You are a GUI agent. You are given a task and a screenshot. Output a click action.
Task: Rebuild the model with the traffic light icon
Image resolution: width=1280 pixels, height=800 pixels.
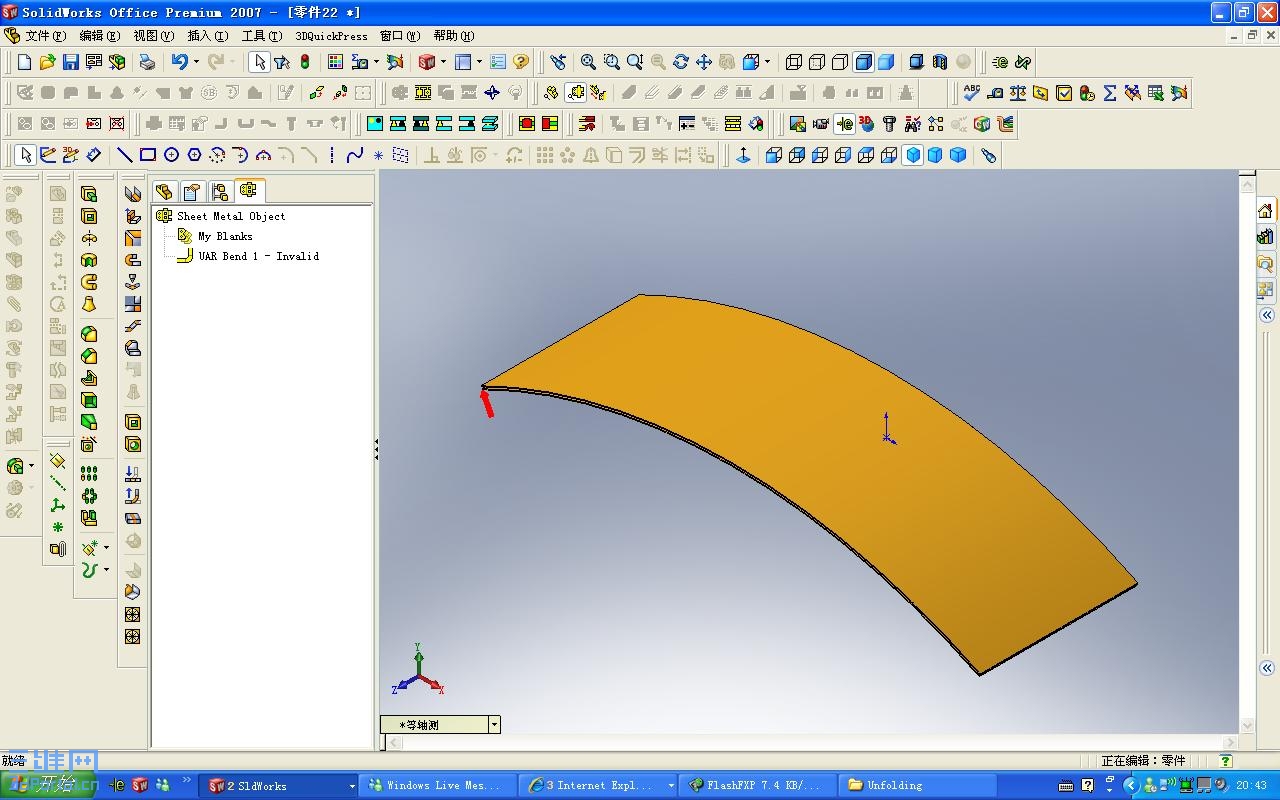pos(305,62)
